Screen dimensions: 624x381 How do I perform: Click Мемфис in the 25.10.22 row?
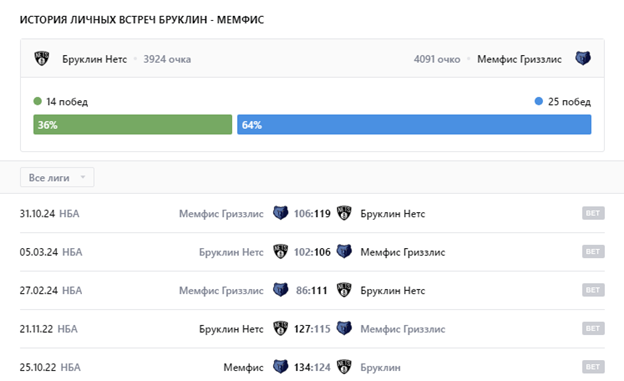[x=243, y=367]
